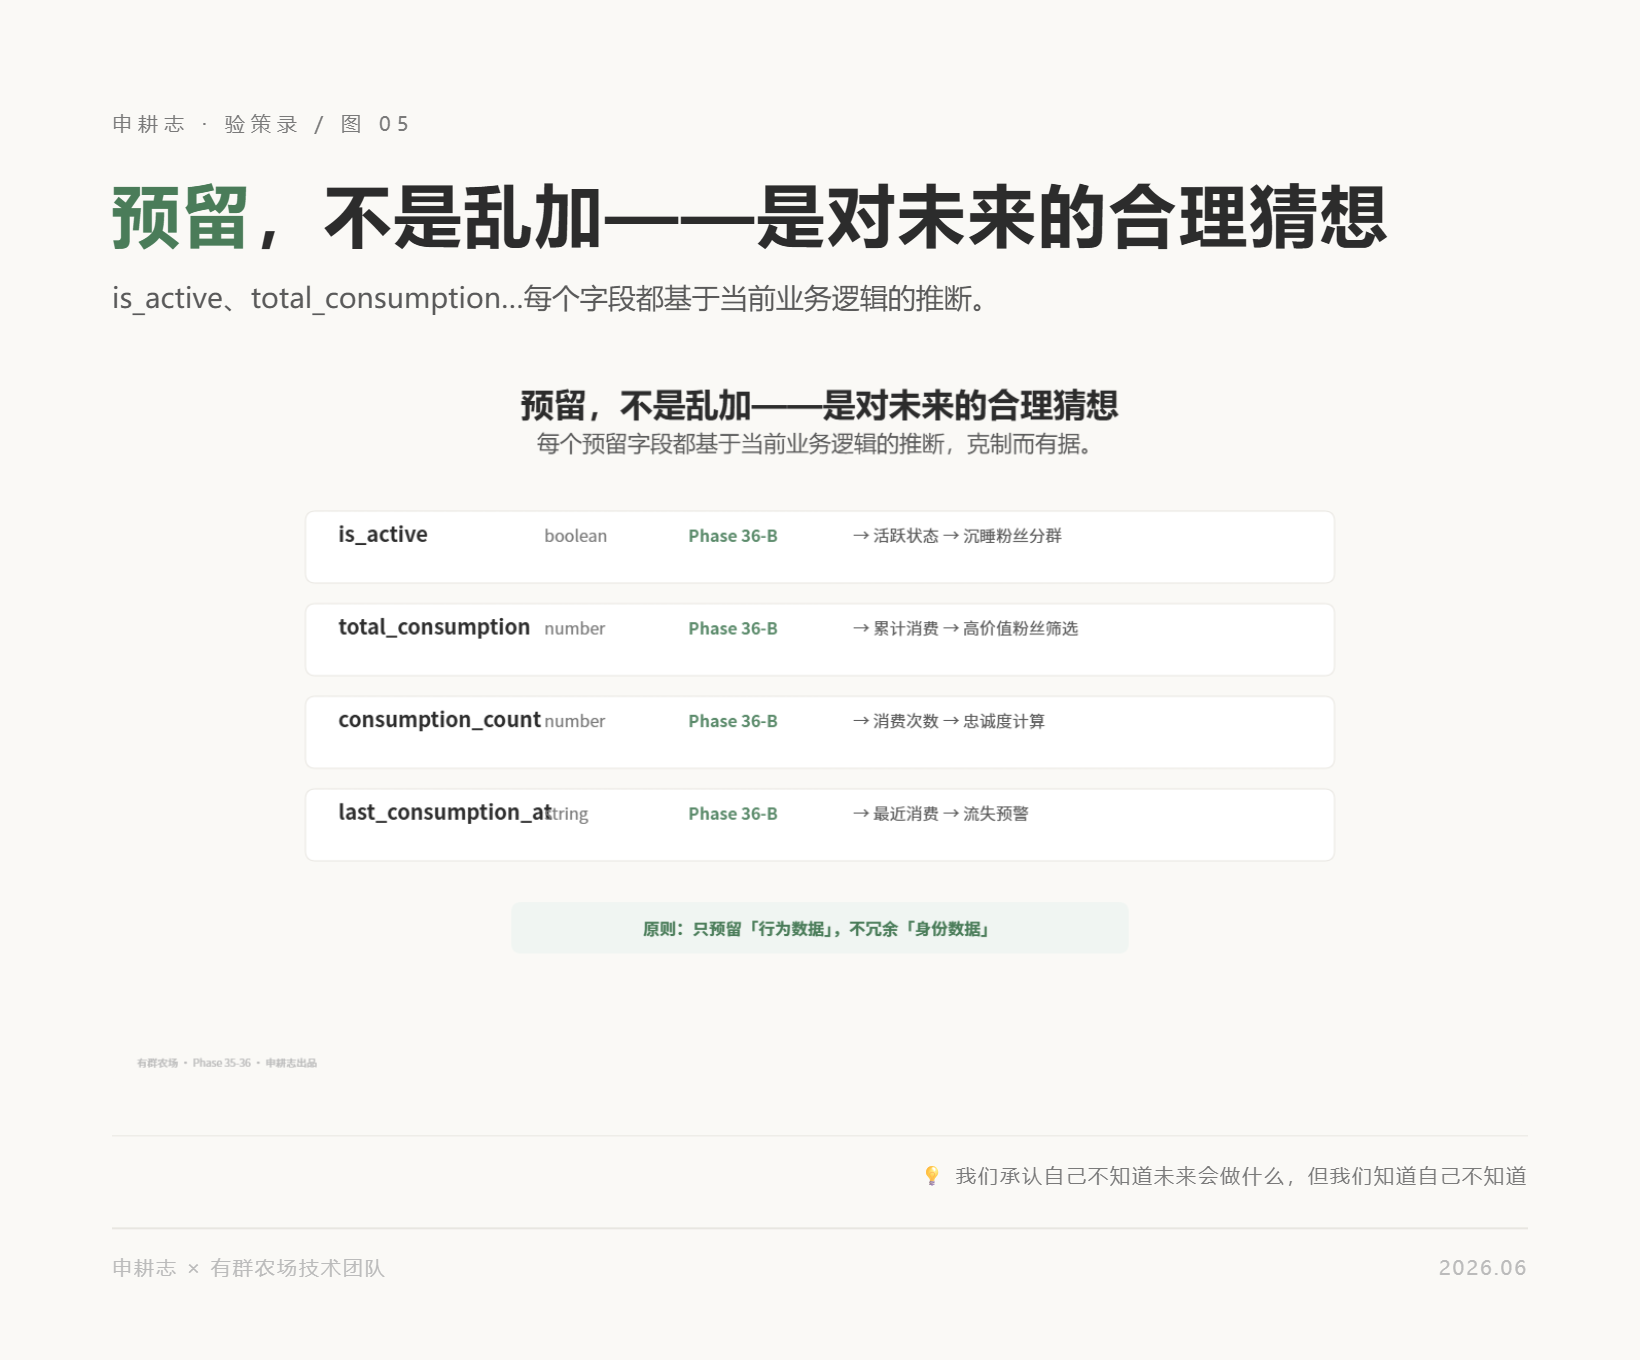Click the last_consumption_at field name
1640x1360 pixels.
pyautogui.click(x=445, y=812)
